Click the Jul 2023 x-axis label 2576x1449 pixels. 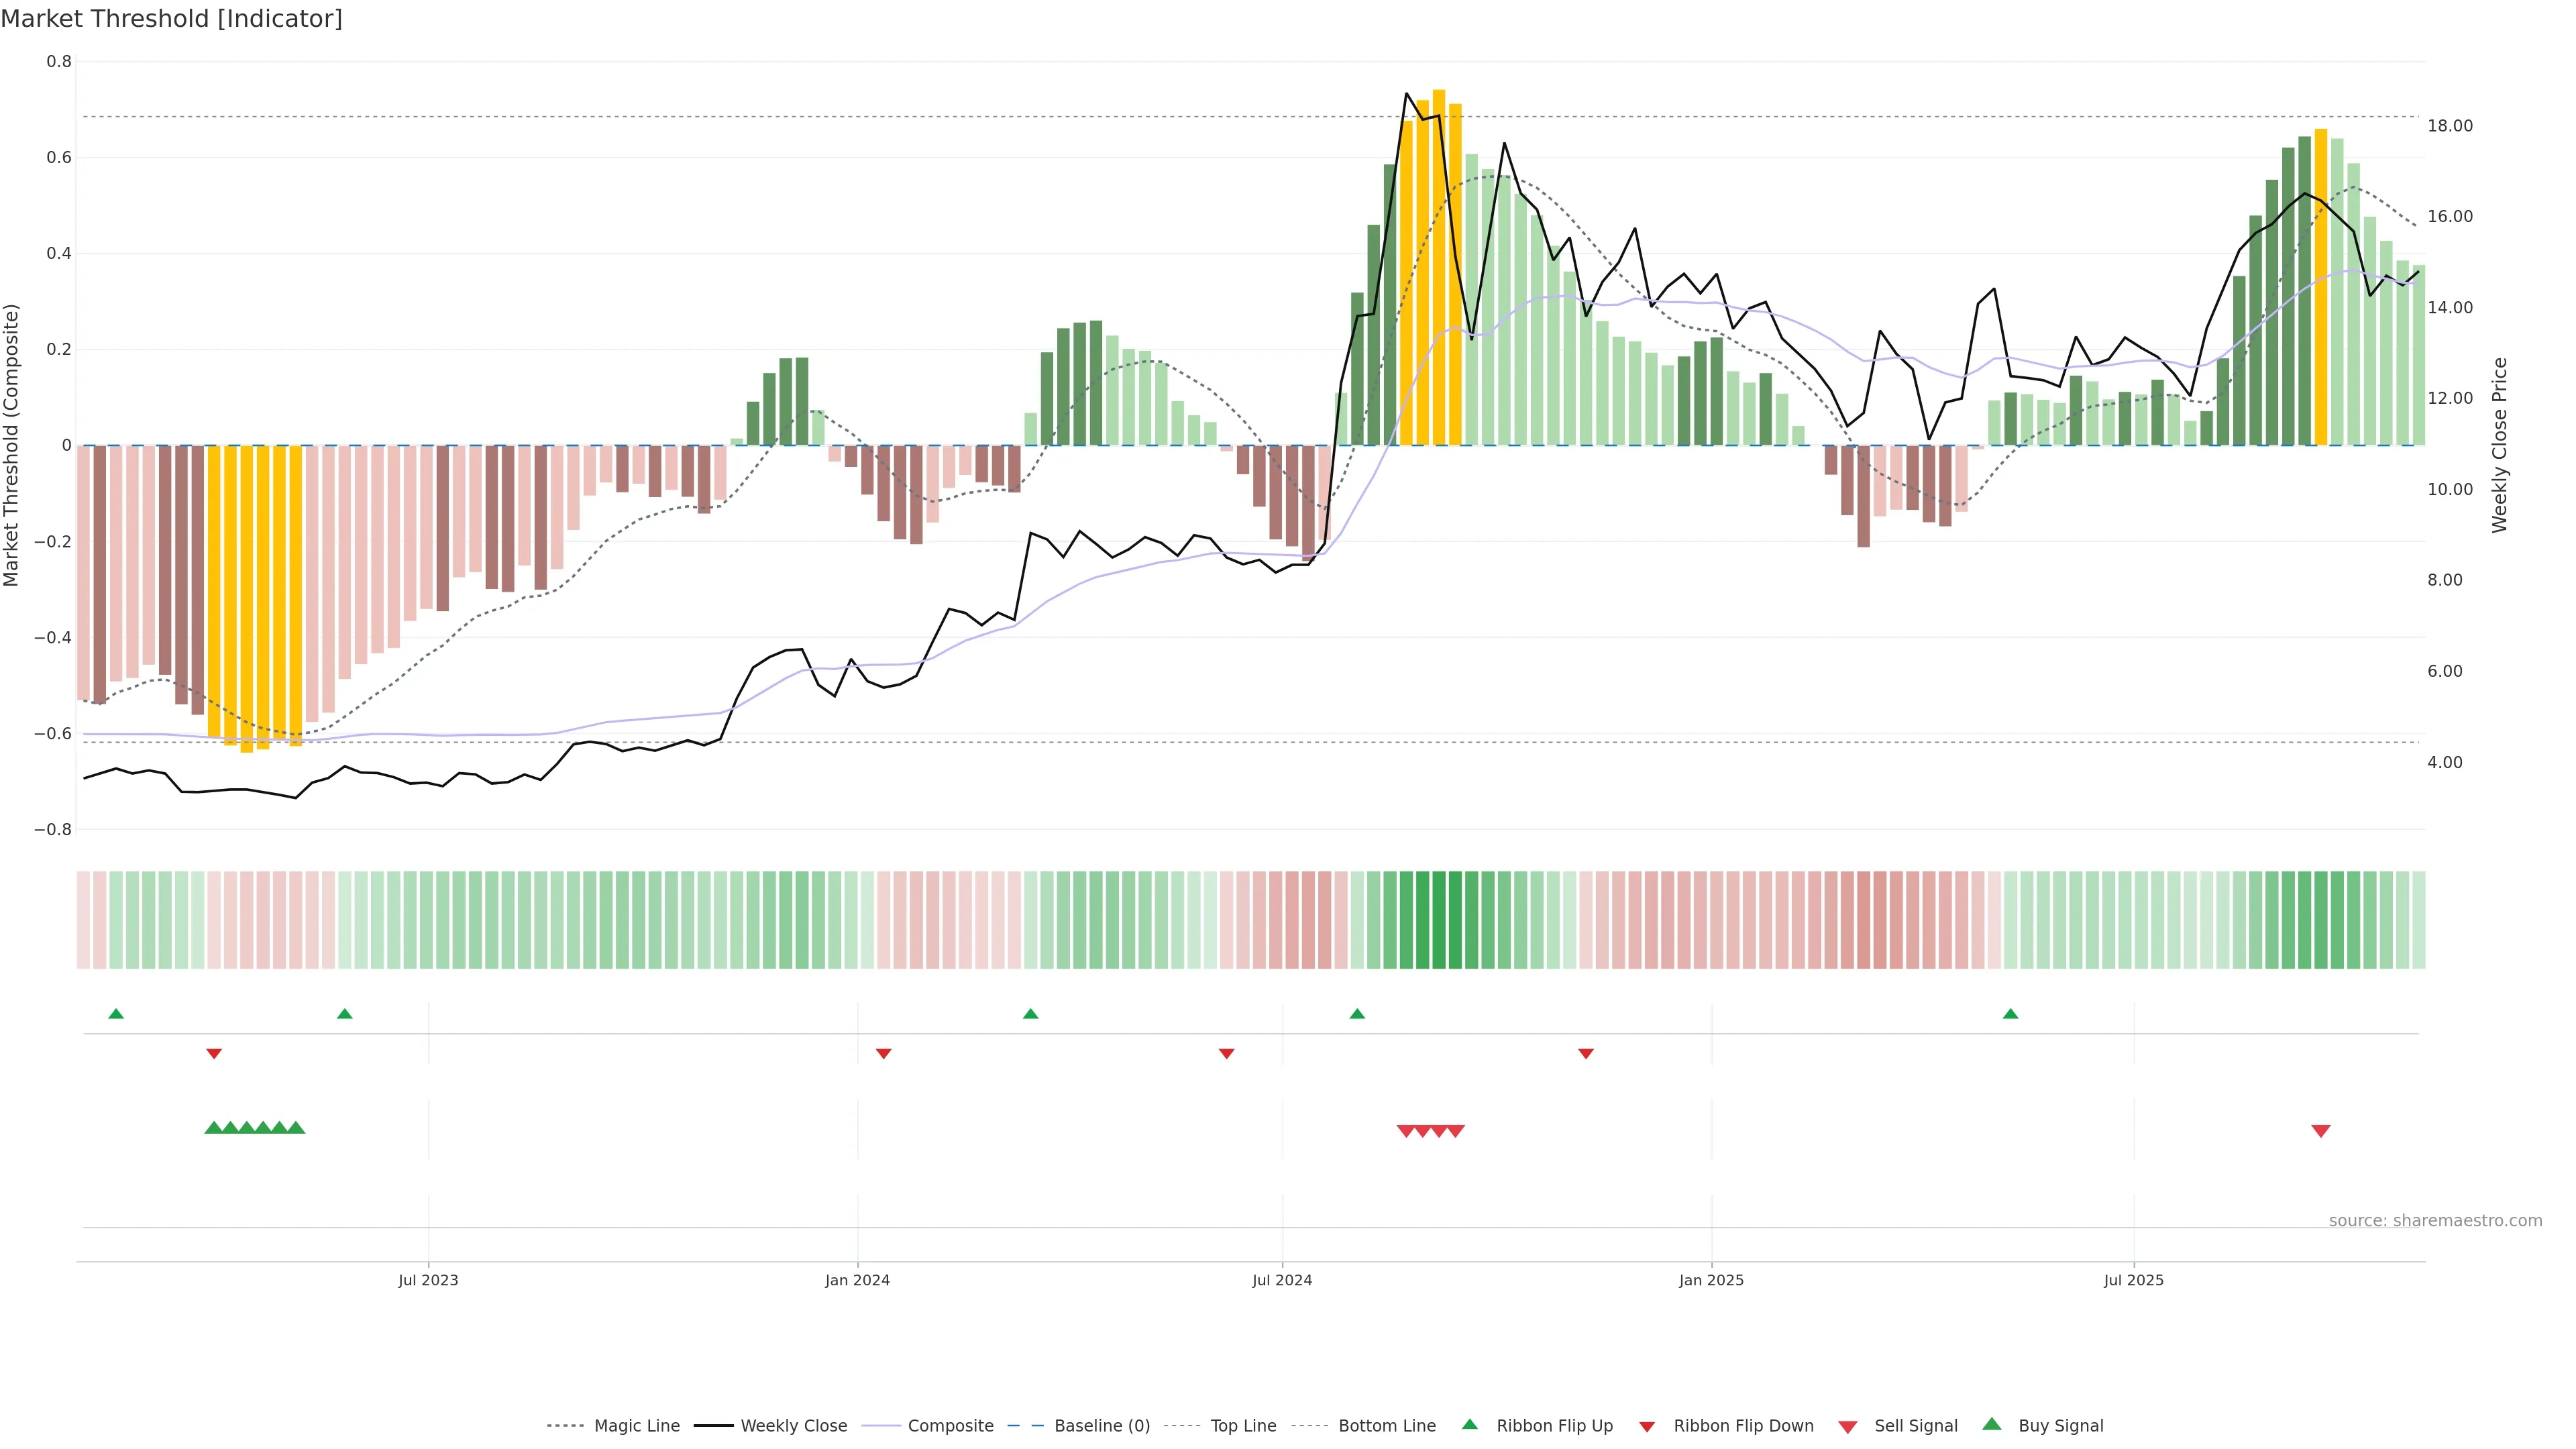coord(428,1280)
